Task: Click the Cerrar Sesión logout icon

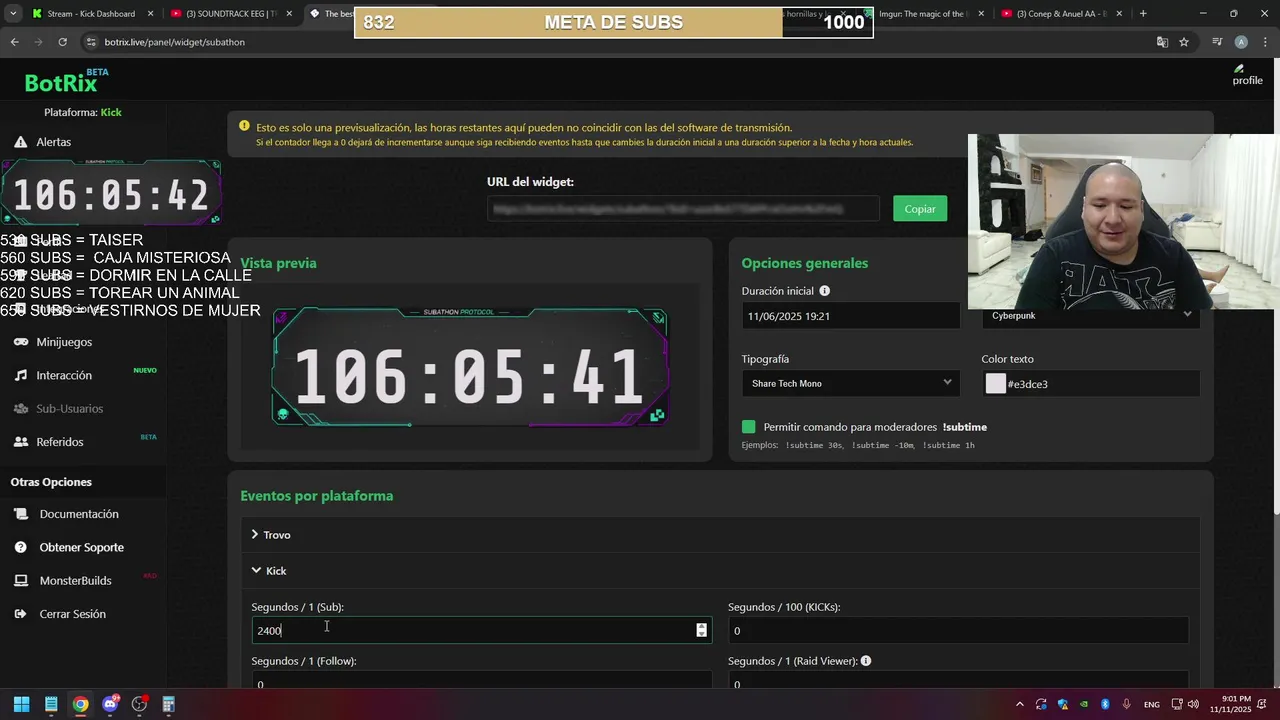Action: [x=20, y=614]
